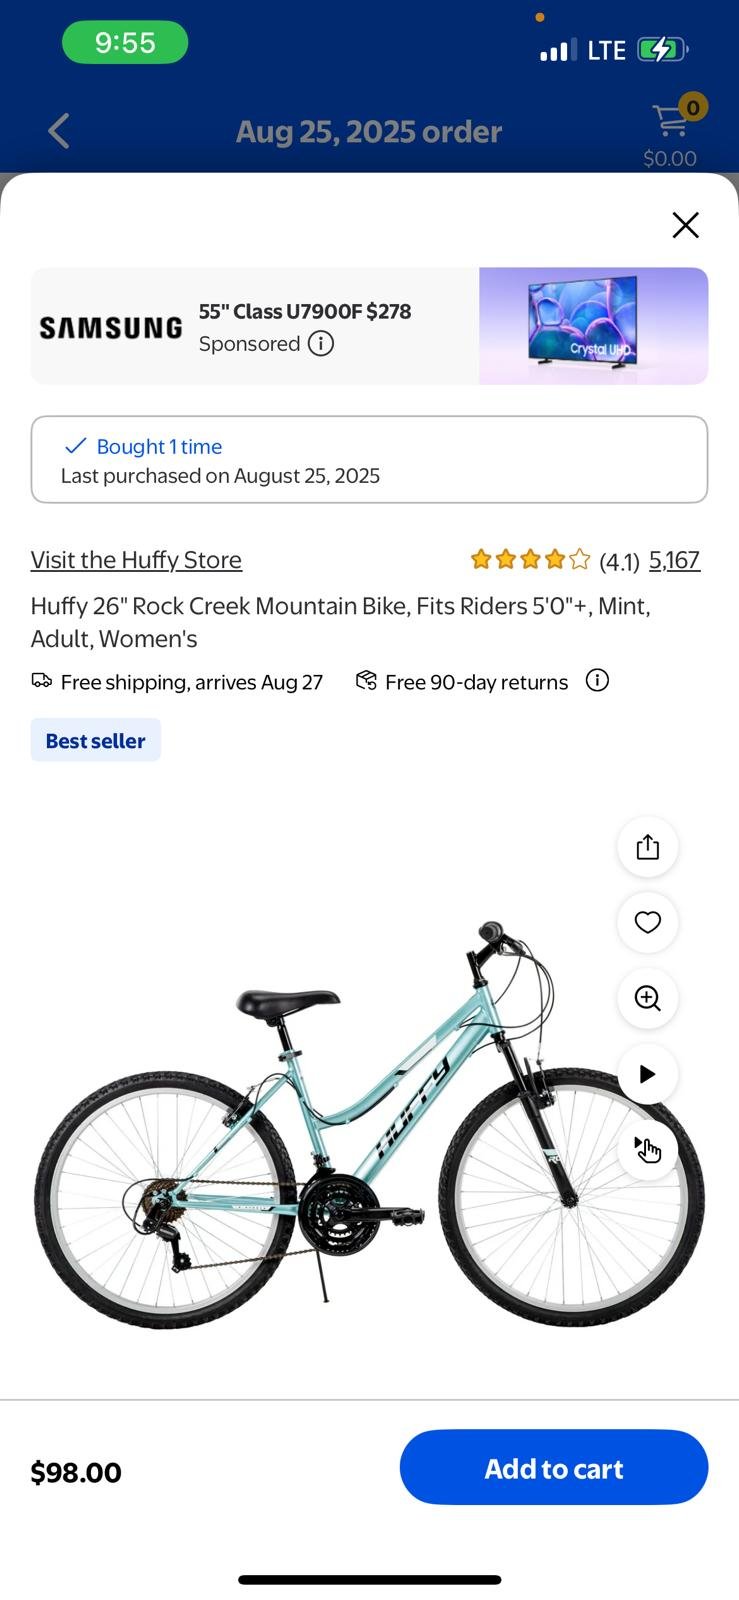
Task: Tap the Best seller badge
Action: (96, 740)
